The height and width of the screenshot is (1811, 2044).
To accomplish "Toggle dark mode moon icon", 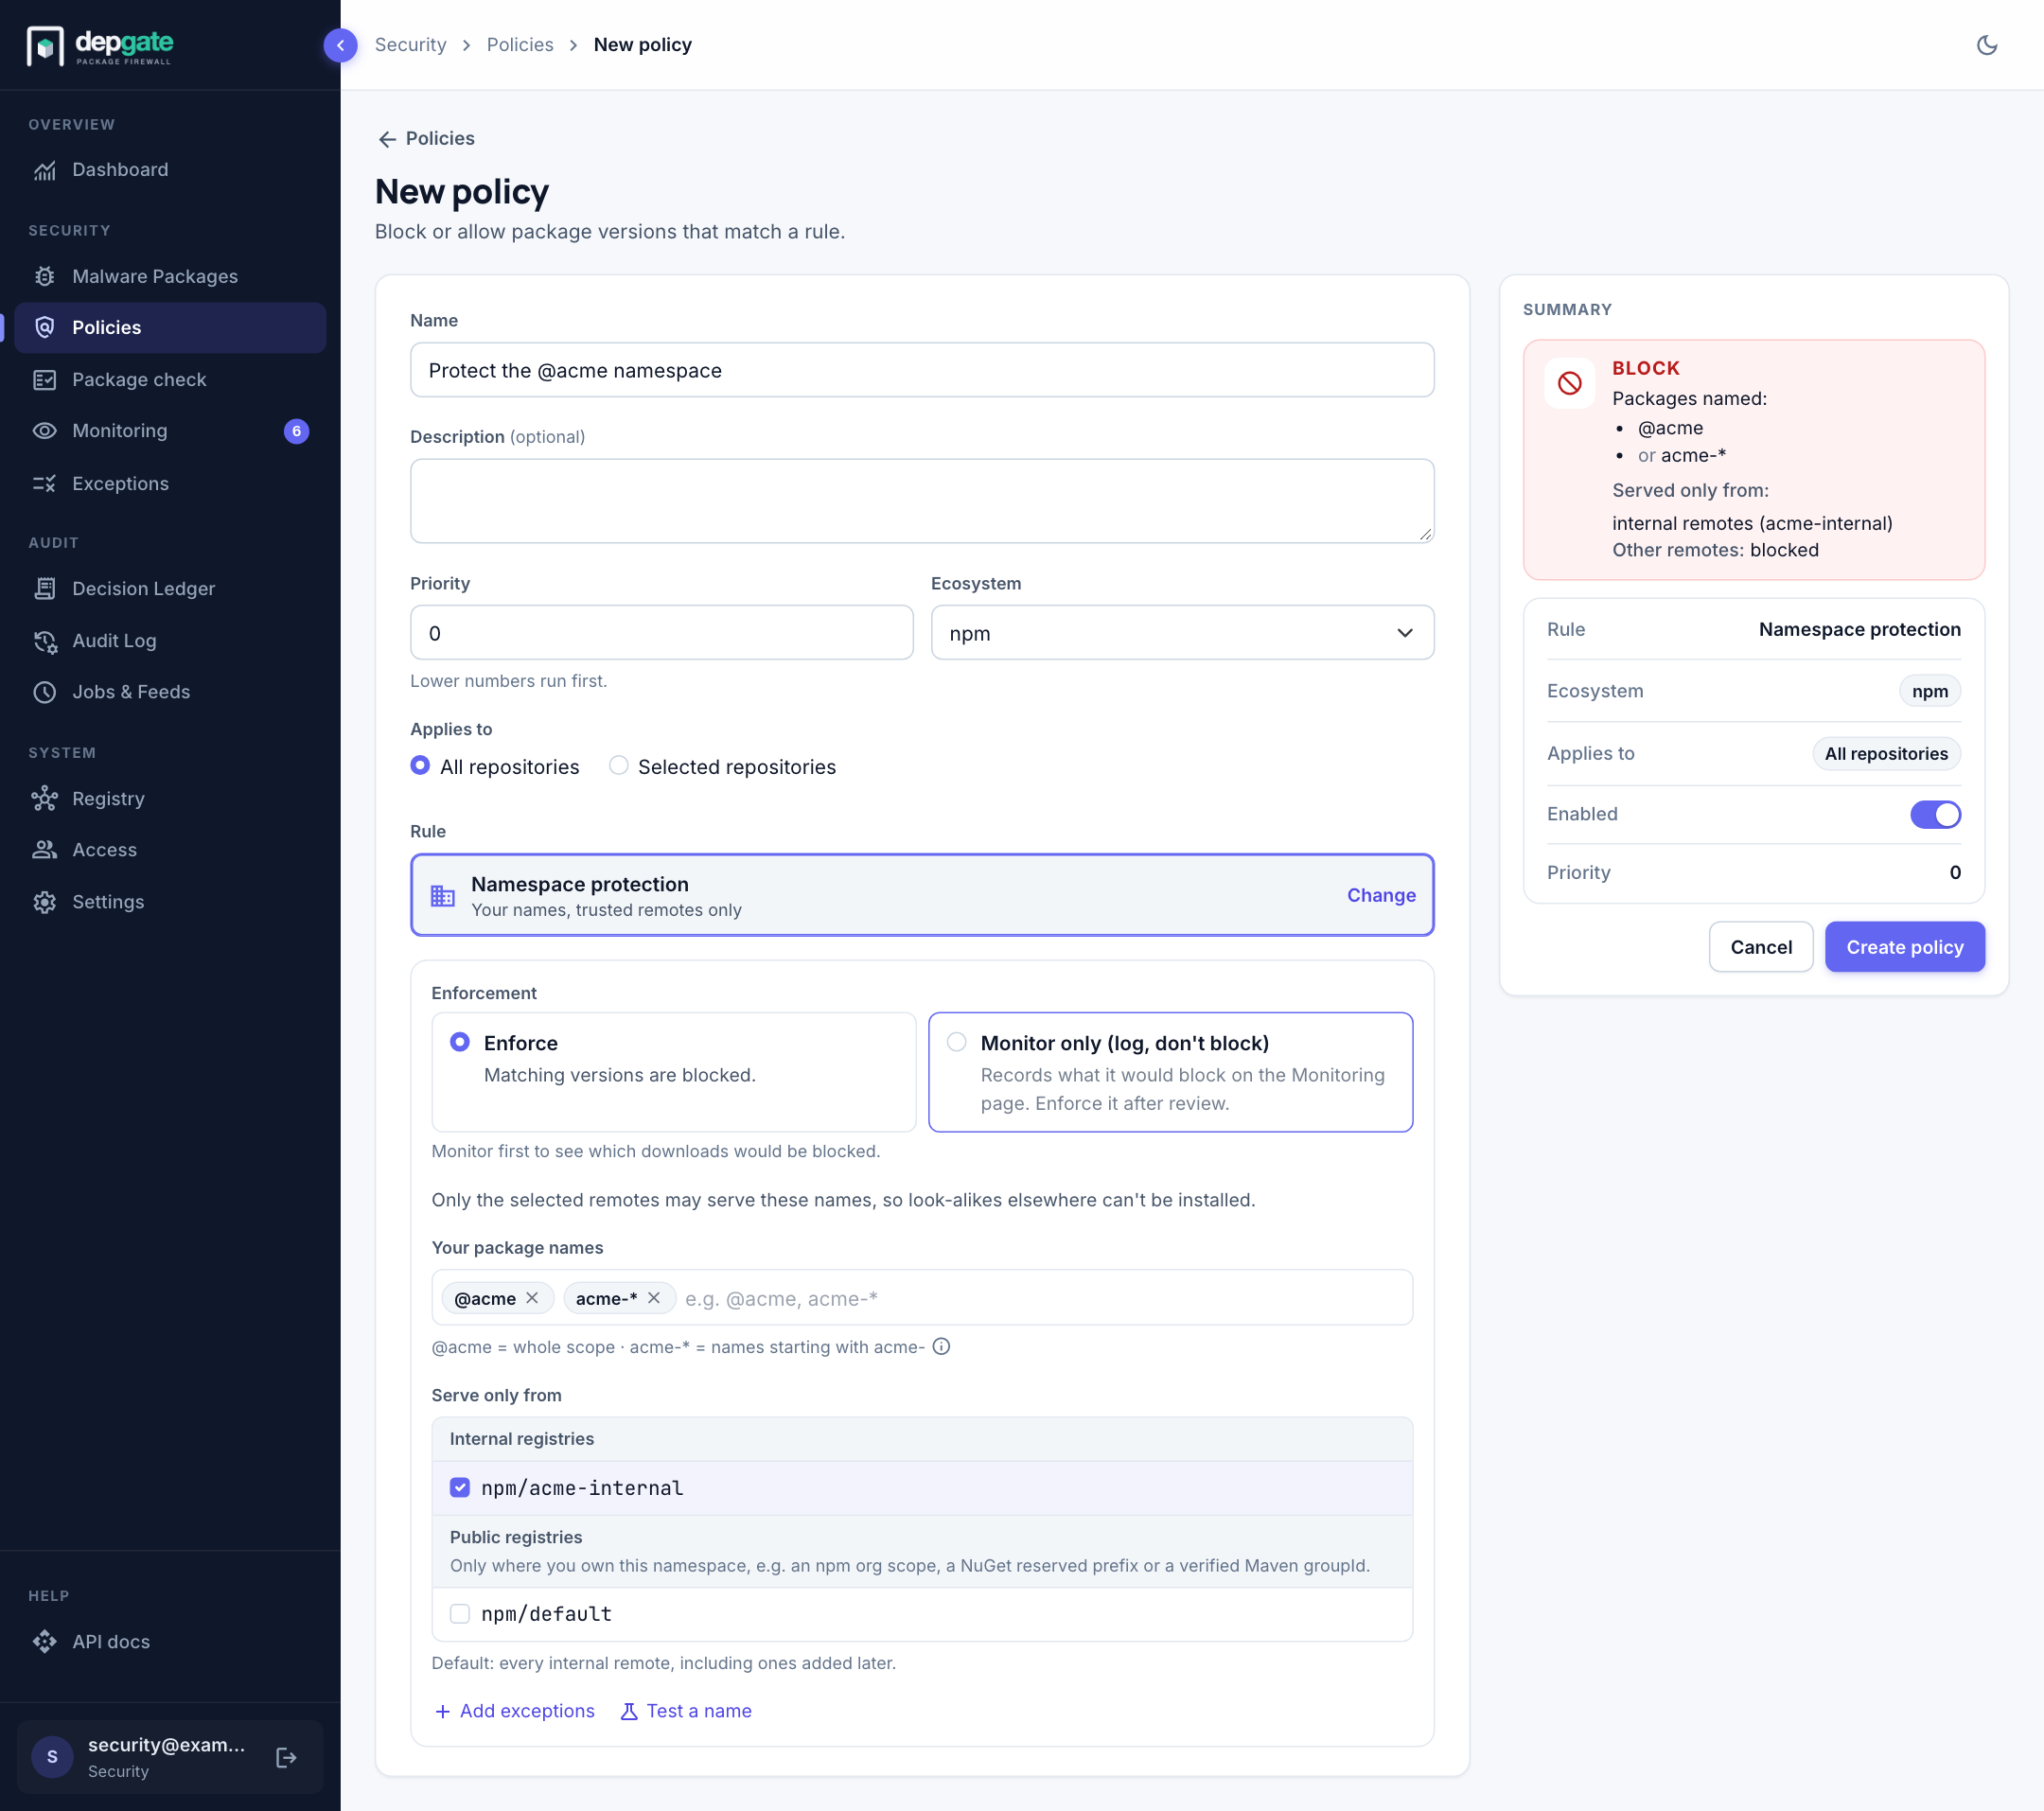I will point(1986,45).
